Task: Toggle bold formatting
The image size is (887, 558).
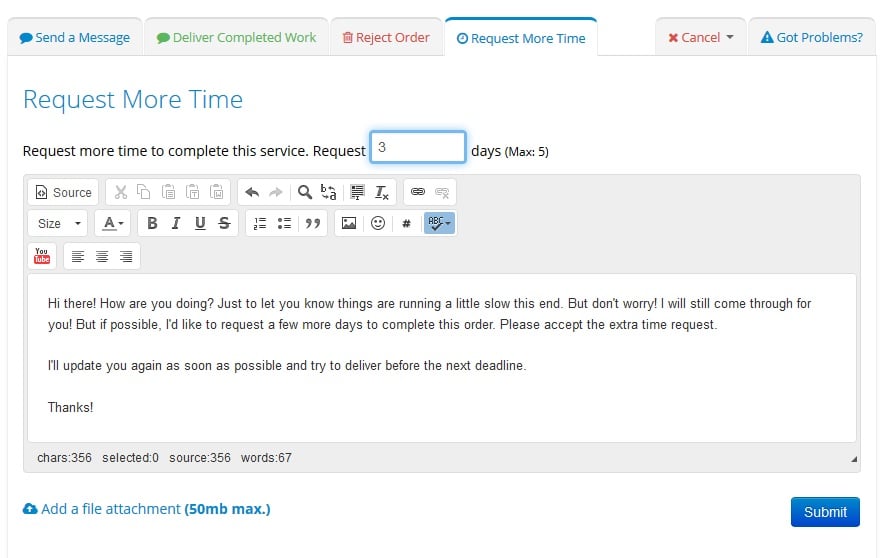Action: [x=152, y=223]
